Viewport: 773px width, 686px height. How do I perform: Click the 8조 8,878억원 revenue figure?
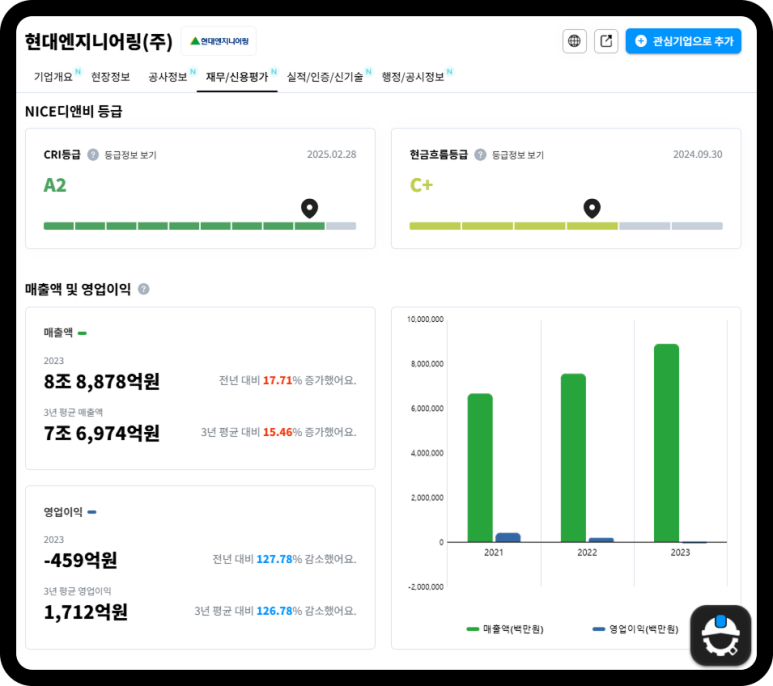(x=102, y=381)
